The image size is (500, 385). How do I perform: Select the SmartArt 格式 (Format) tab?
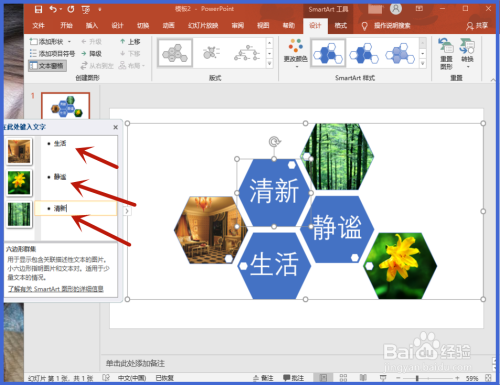tap(341, 26)
